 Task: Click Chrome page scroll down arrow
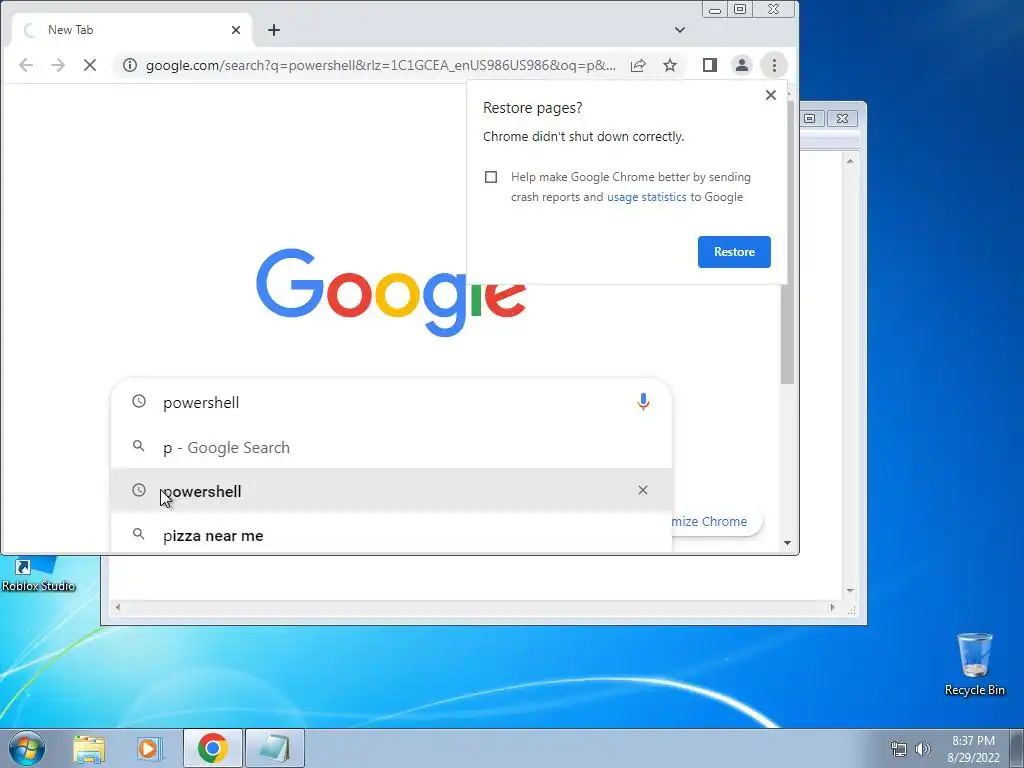(x=788, y=543)
